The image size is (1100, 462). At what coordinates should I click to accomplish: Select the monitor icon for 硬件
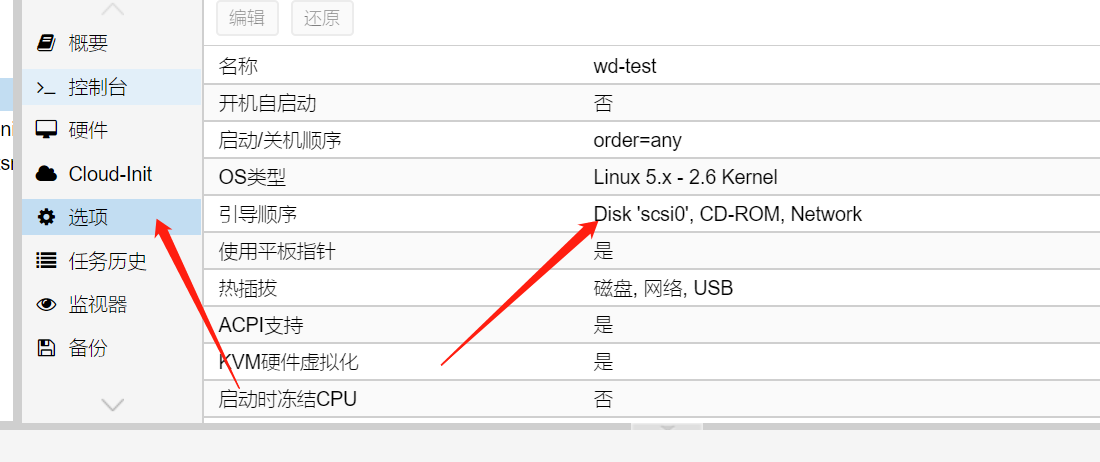click(x=46, y=130)
